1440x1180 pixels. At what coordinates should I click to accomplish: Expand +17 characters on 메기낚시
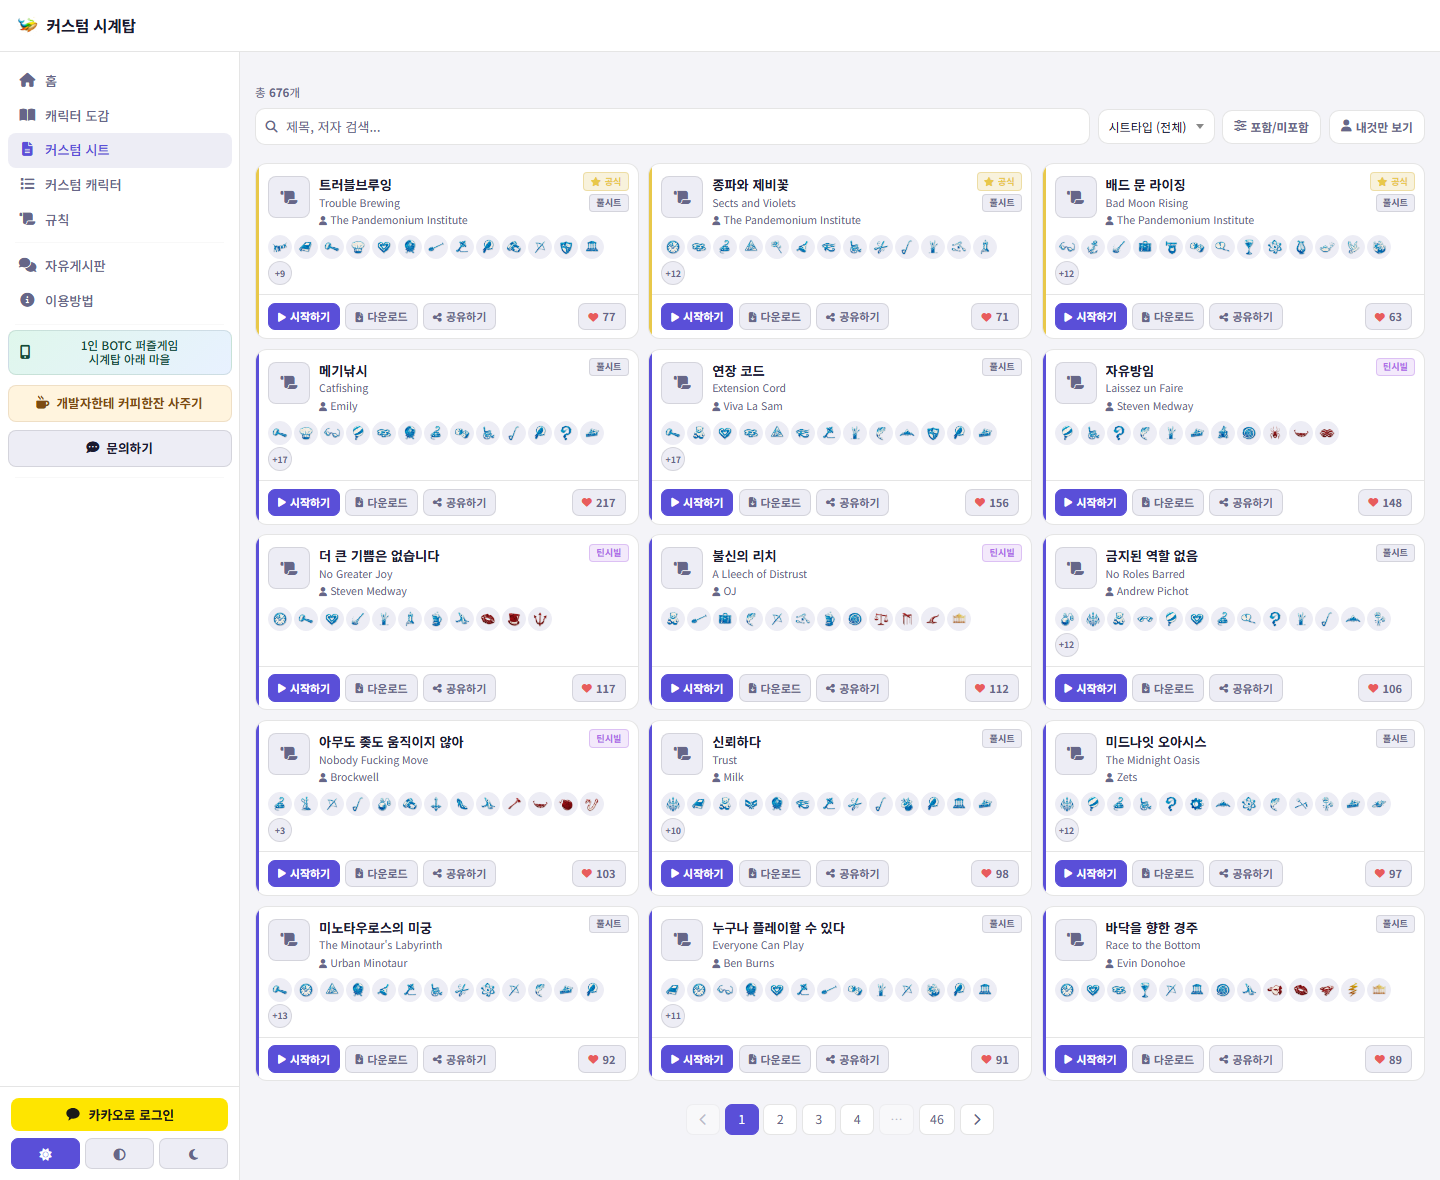click(280, 459)
